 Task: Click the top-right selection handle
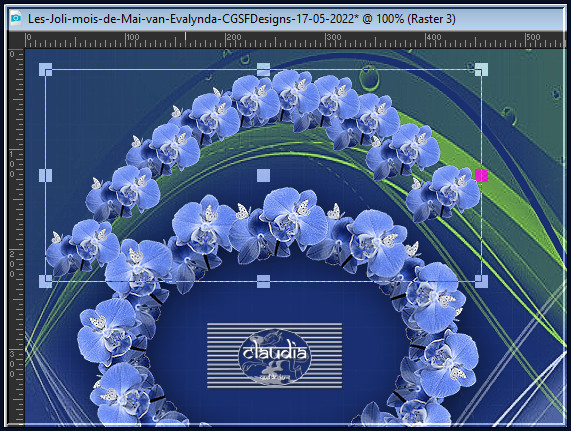click(481, 70)
